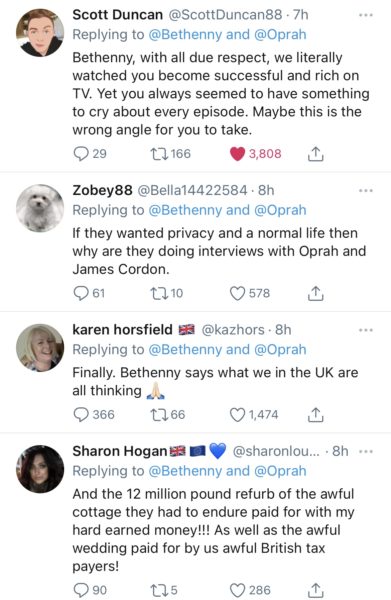Reply to Zobey88's tweet
391x600 pixels.
81,293
